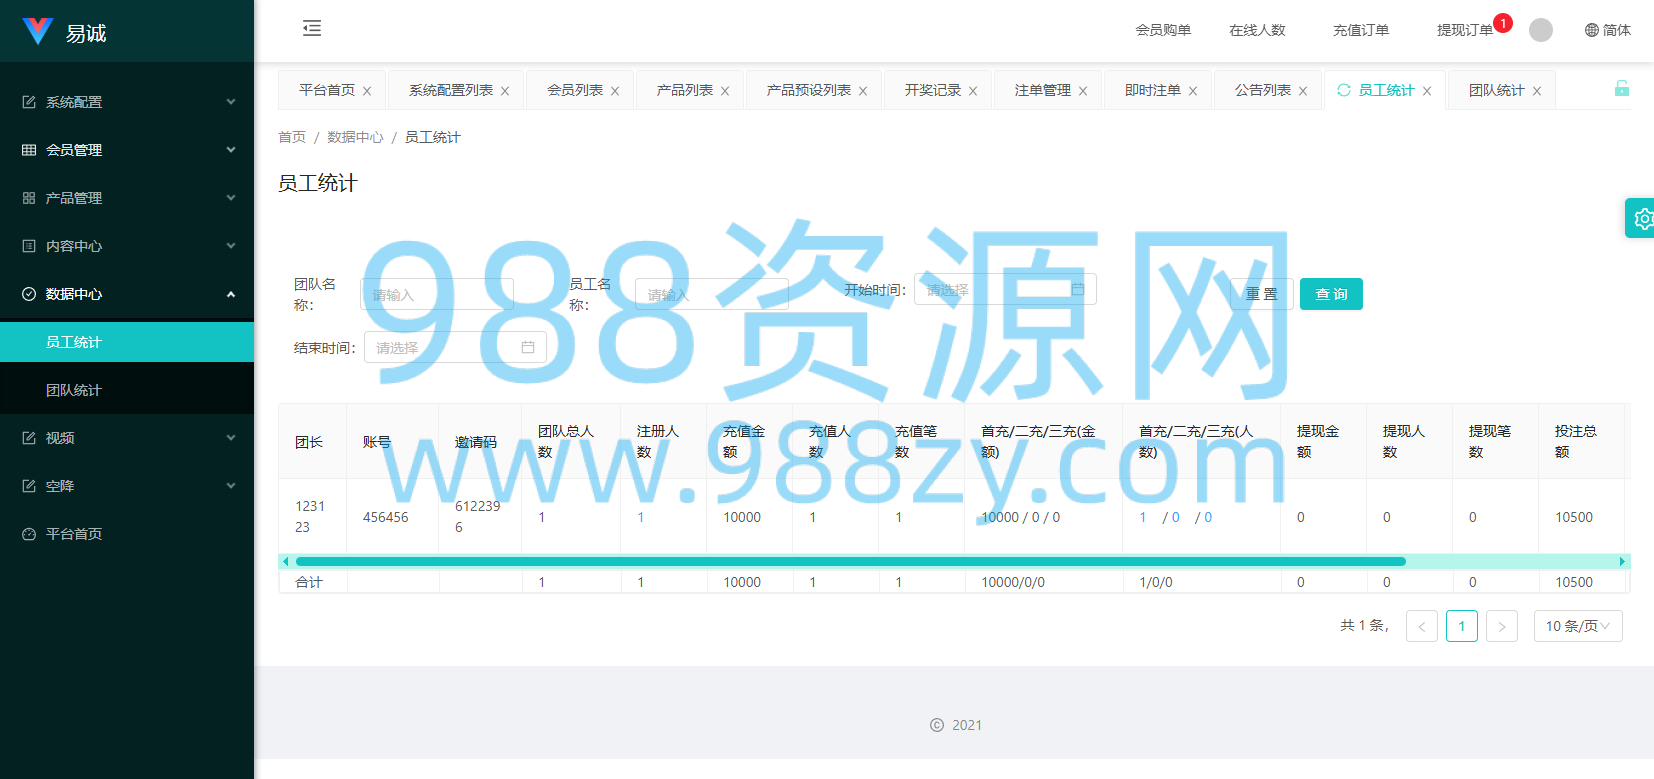1654x779 pixels.
Task: Click the 重置 reset button
Action: [x=1262, y=294]
